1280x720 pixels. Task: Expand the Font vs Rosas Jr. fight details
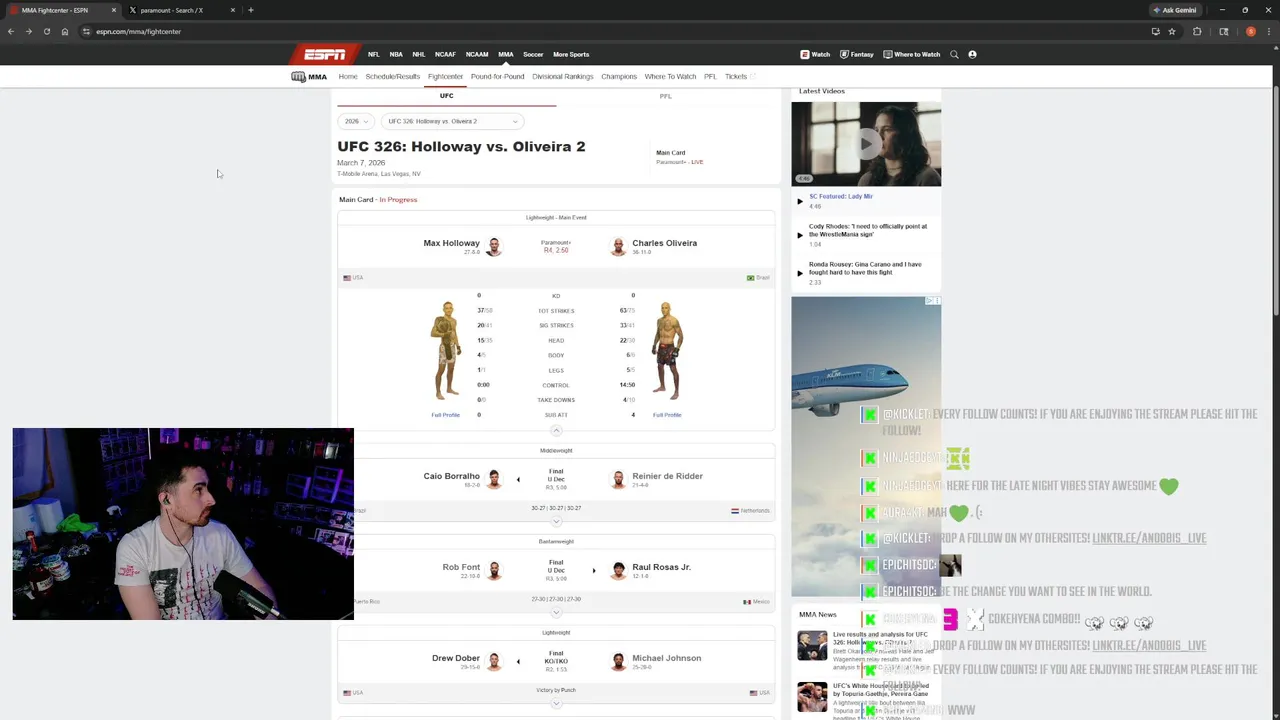pos(556,612)
